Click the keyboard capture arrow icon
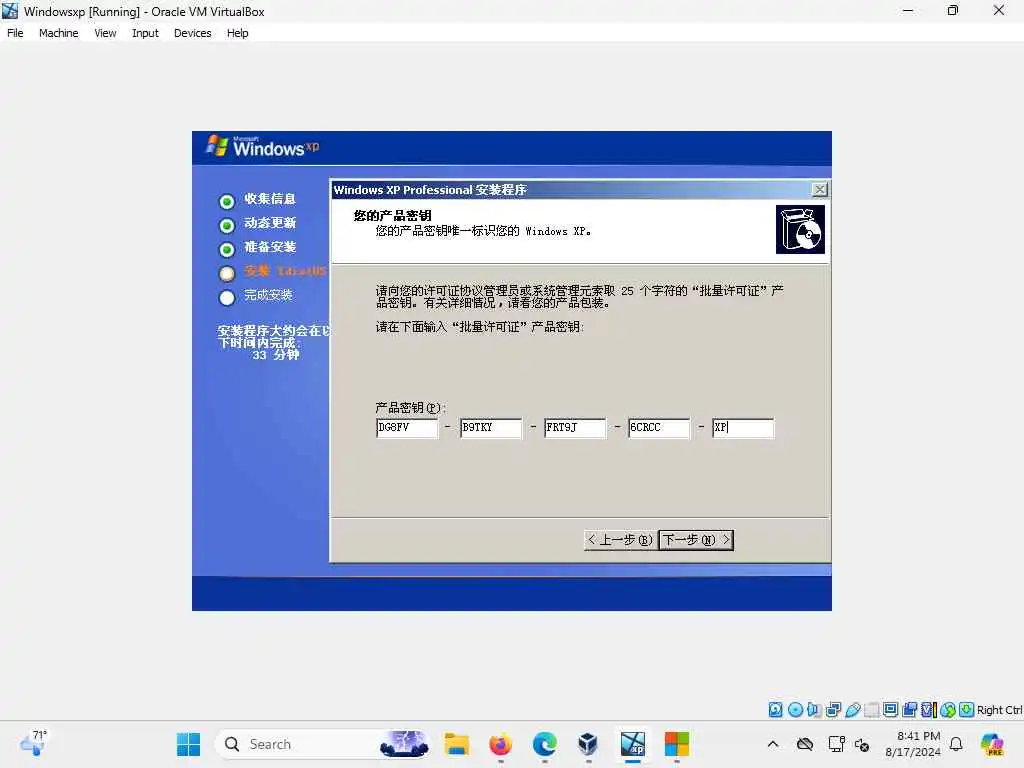The height and width of the screenshot is (768, 1024). pos(967,709)
